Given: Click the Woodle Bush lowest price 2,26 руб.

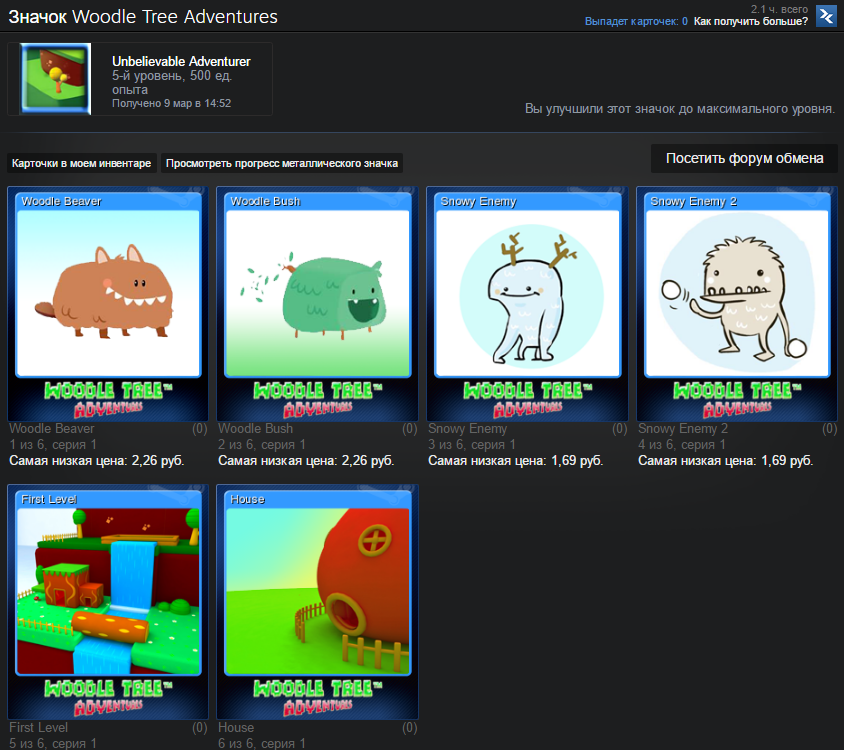Looking at the screenshot, I should point(306,461).
